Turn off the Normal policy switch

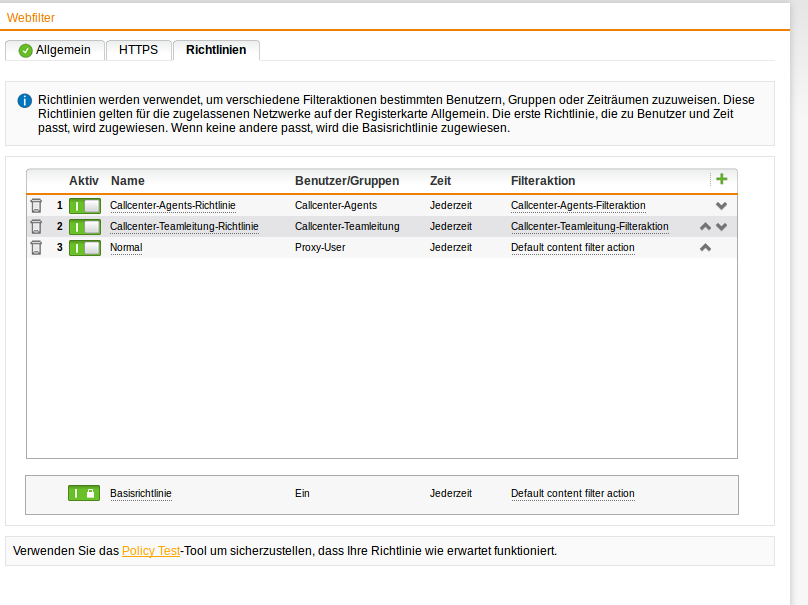[x=85, y=247]
